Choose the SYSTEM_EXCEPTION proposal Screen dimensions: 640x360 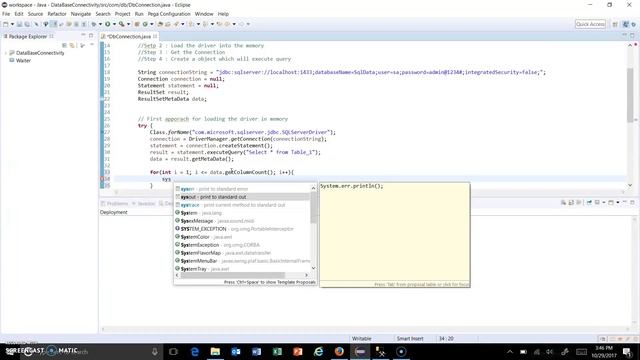242,229
